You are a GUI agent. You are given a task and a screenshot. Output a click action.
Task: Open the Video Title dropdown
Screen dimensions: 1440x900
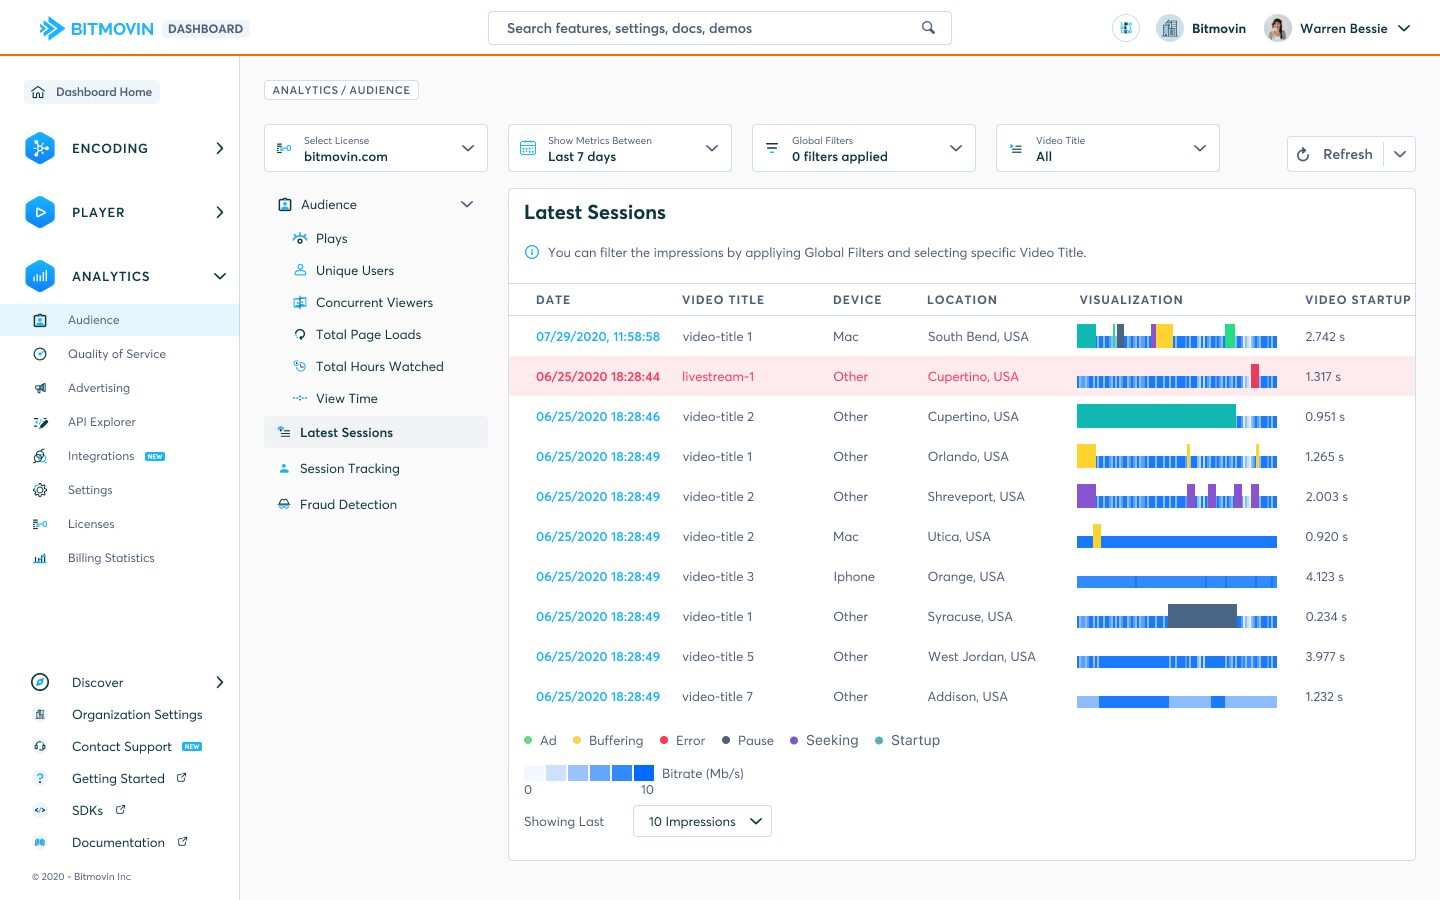click(1108, 148)
